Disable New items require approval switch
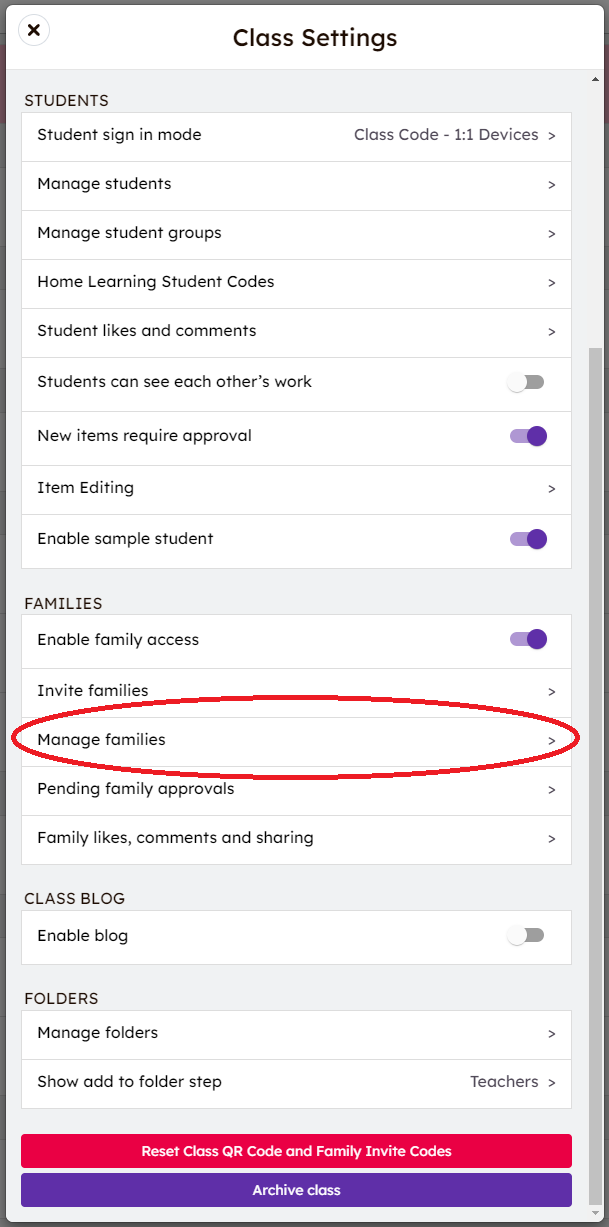 528,436
